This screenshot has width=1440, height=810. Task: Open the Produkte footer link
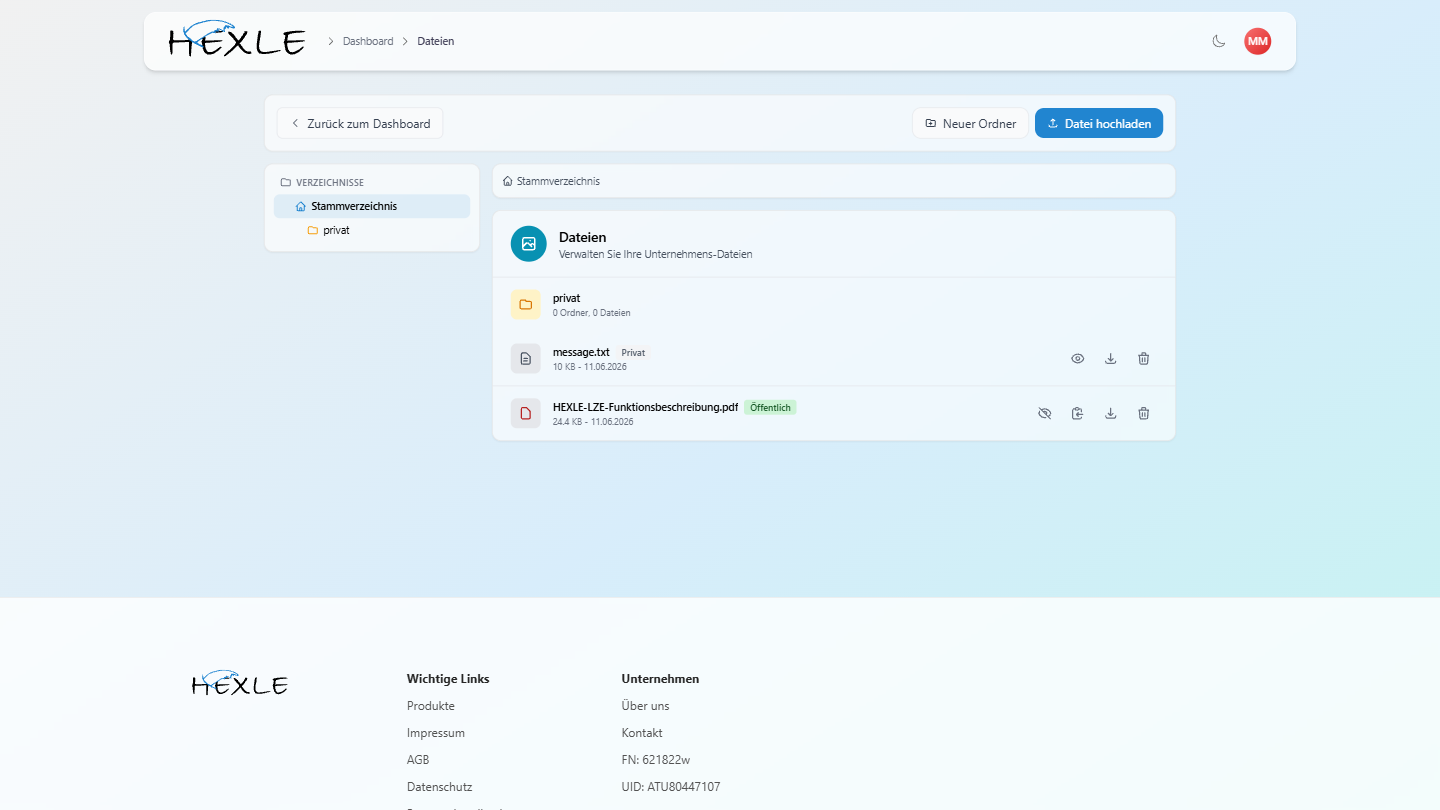tap(431, 706)
